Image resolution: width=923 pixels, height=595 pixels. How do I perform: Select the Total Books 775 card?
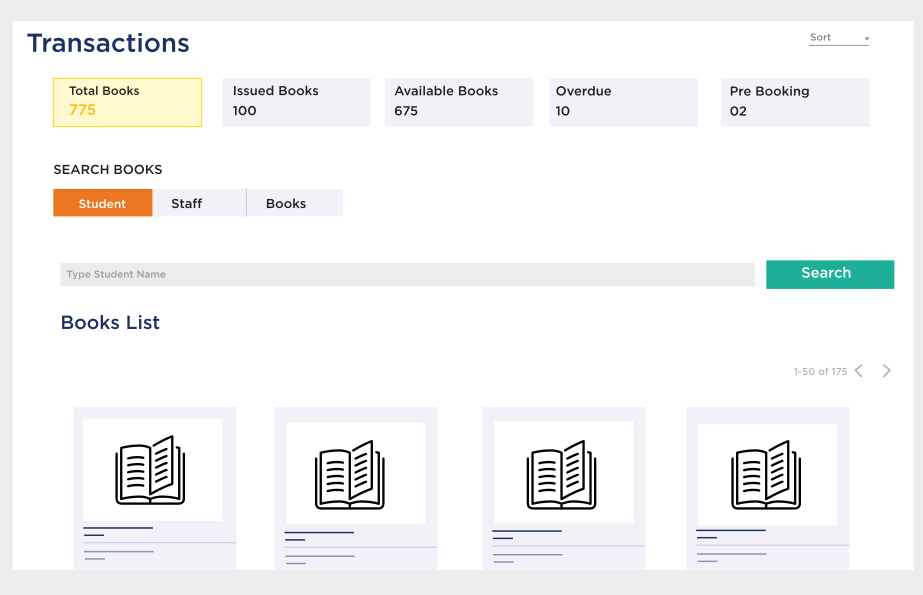pos(127,102)
